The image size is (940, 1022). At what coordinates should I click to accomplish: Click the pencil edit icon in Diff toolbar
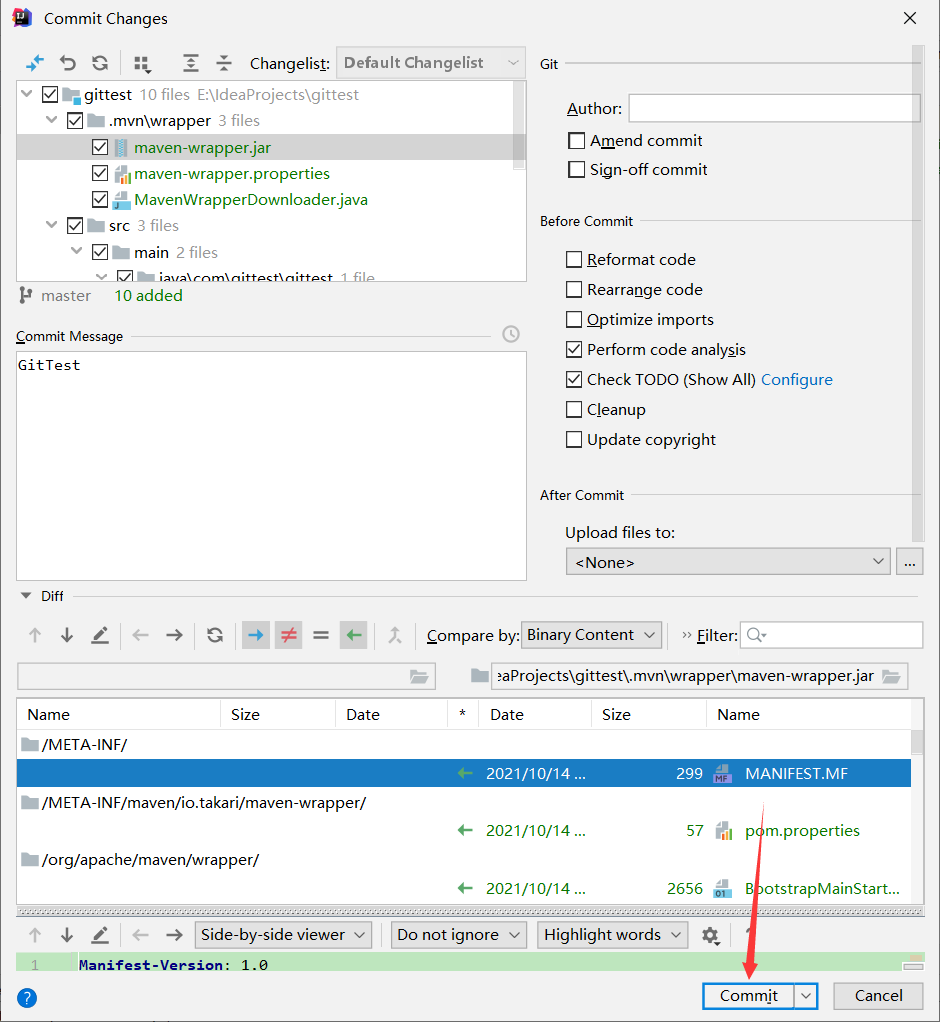[x=100, y=635]
